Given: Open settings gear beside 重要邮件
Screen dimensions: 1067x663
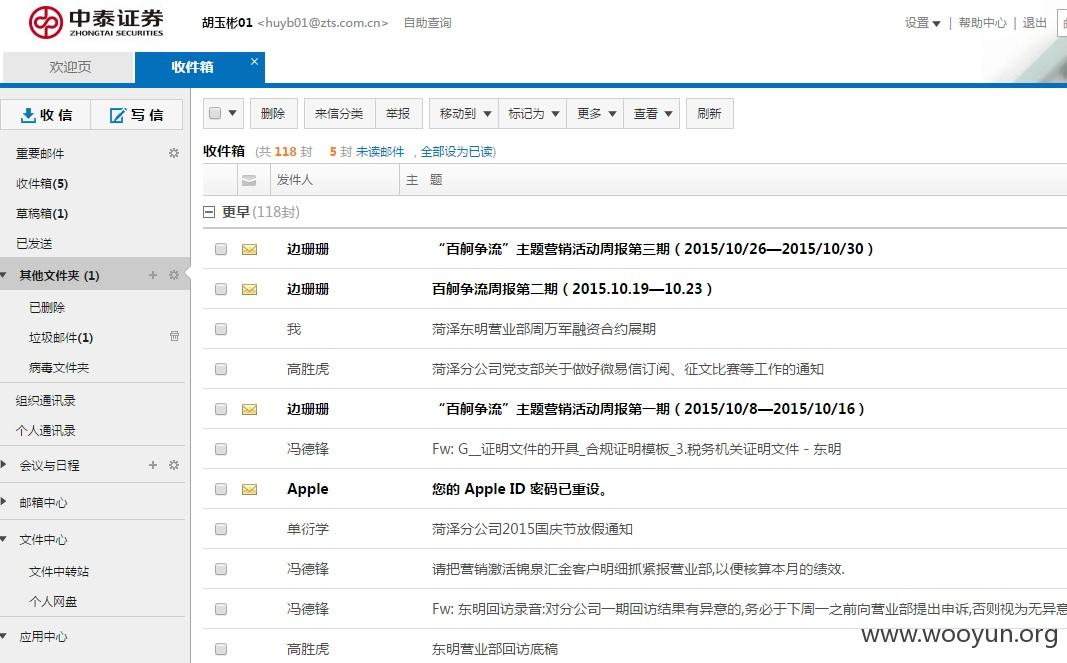Looking at the screenshot, I should pyautogui.click(x=174, y=153).
